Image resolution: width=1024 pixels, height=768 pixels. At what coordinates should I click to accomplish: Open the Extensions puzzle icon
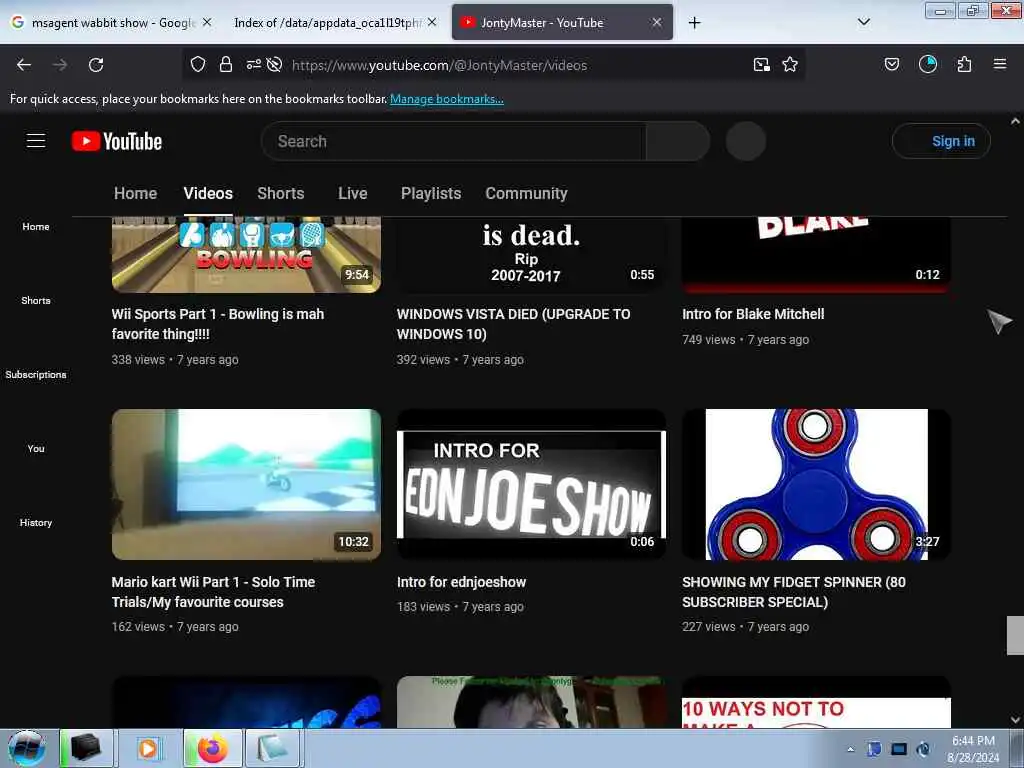pos(964,64)
